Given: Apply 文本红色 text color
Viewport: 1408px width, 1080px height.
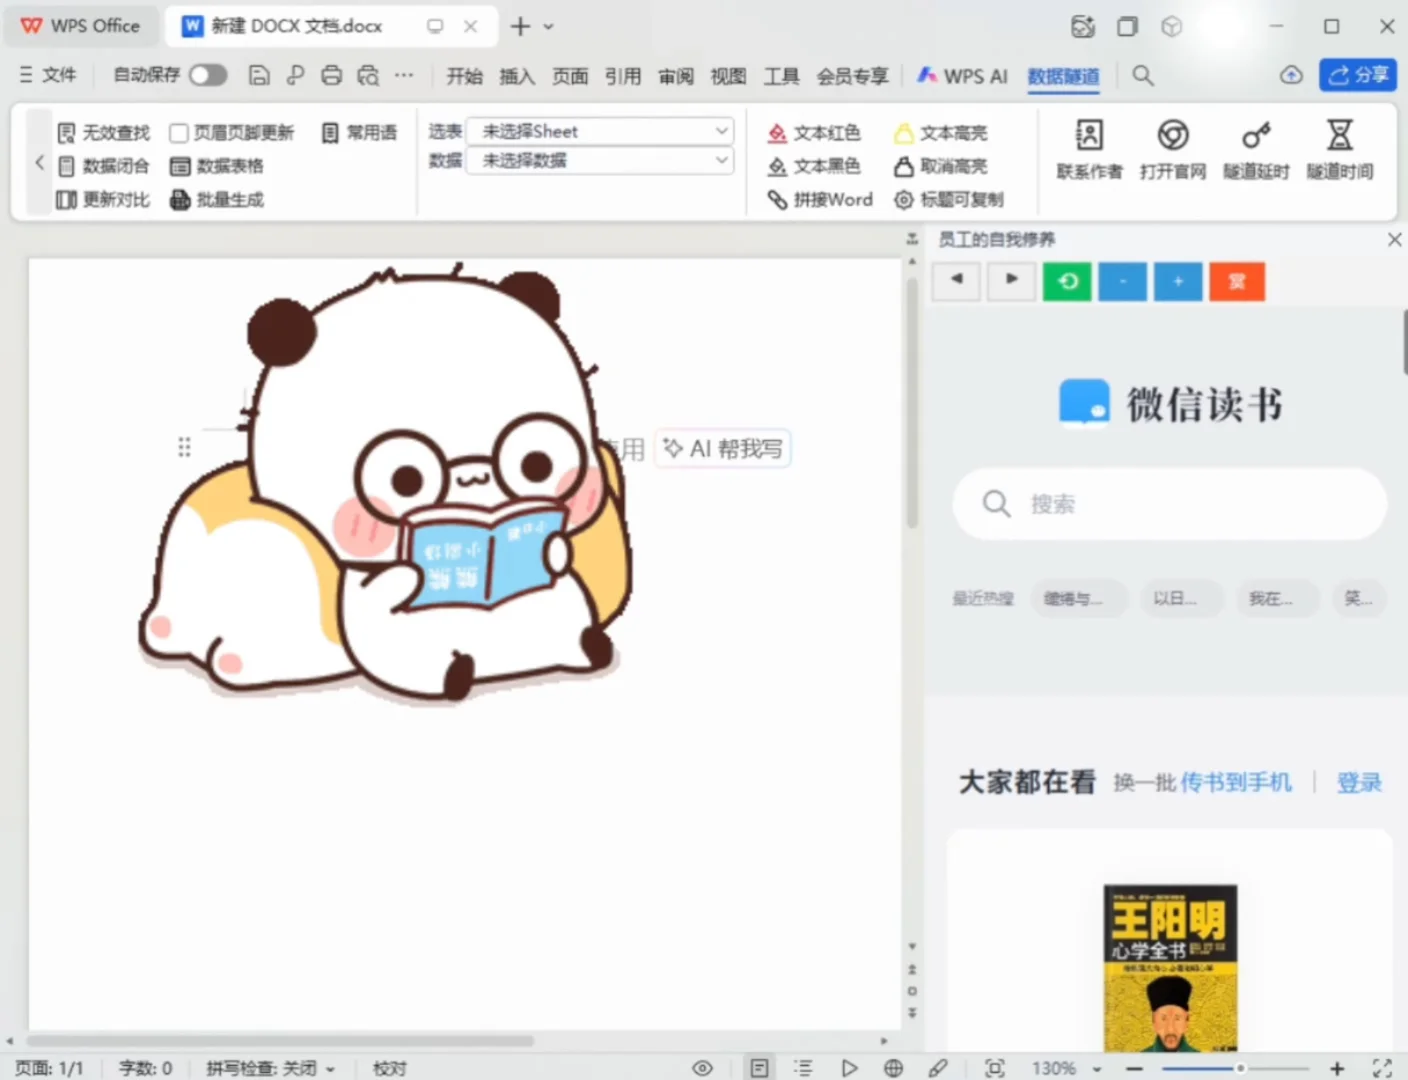Looking at the screenshot, I should point(814,132).
